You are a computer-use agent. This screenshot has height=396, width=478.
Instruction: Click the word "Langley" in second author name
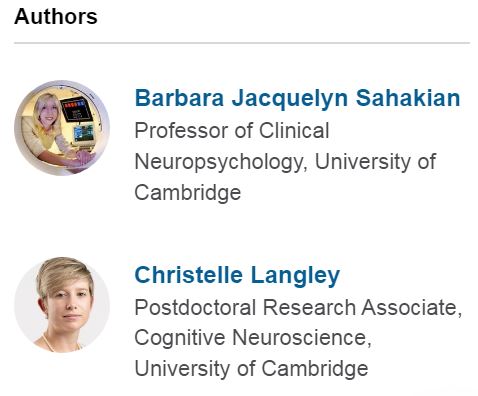pos(295,276)
